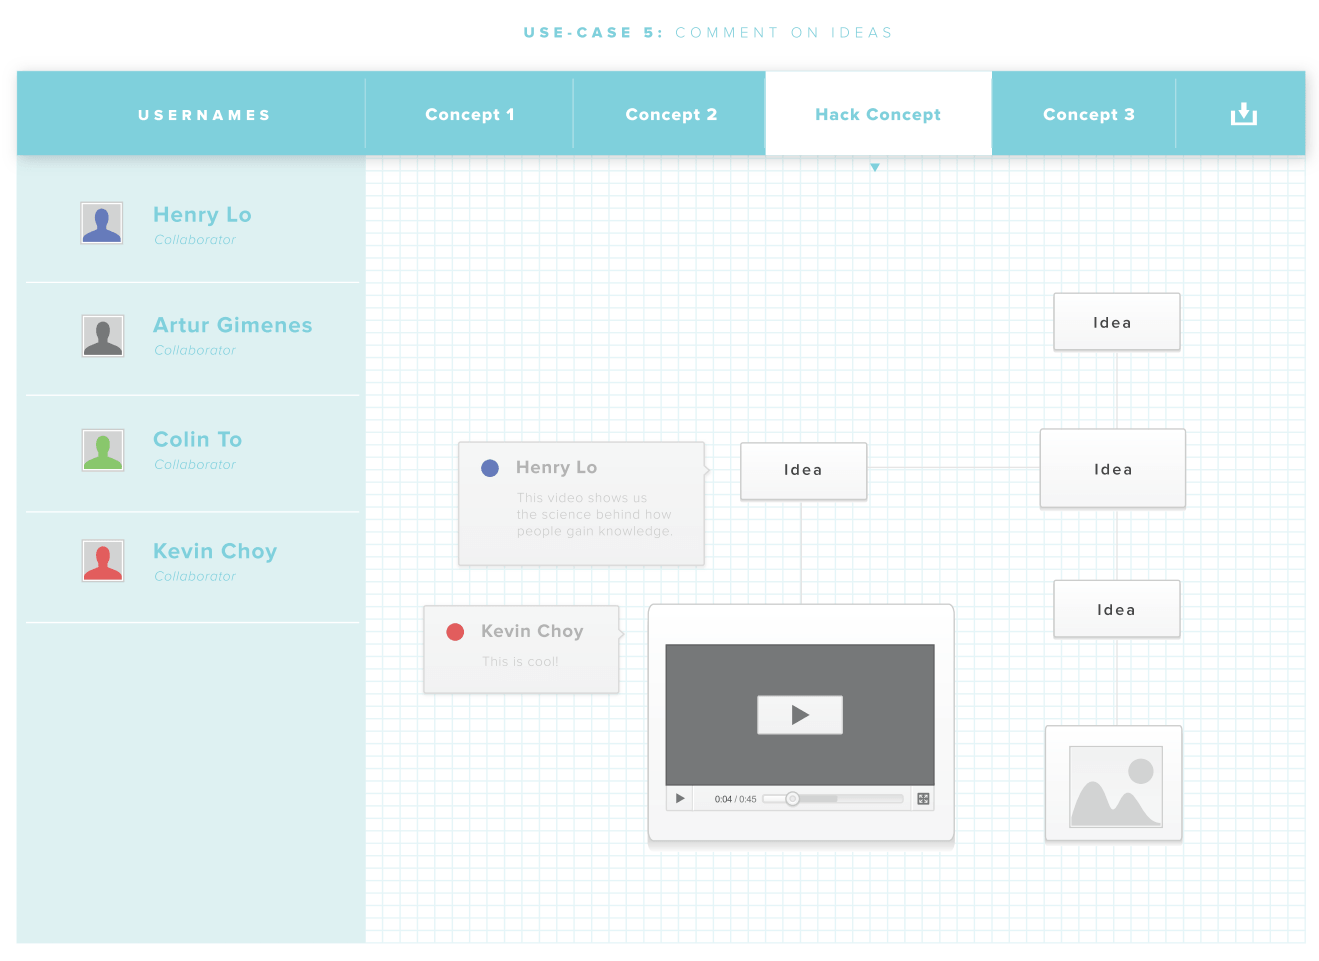Image resolution: width=1319 pixels, height=961 pixels.
Task: Select Artur Gimenes' gray avatar icon
Action: tap(102, 336)
